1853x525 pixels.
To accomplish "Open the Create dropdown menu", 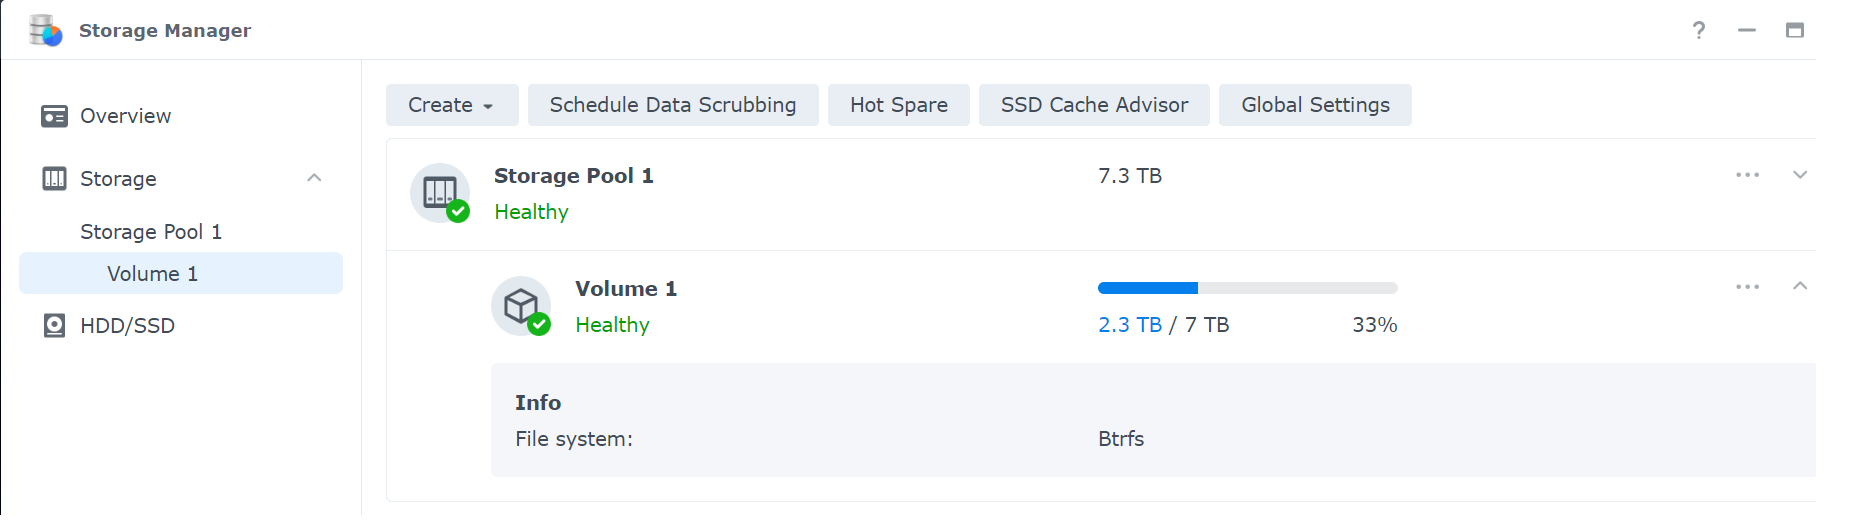I will click(x=451, y=105).
